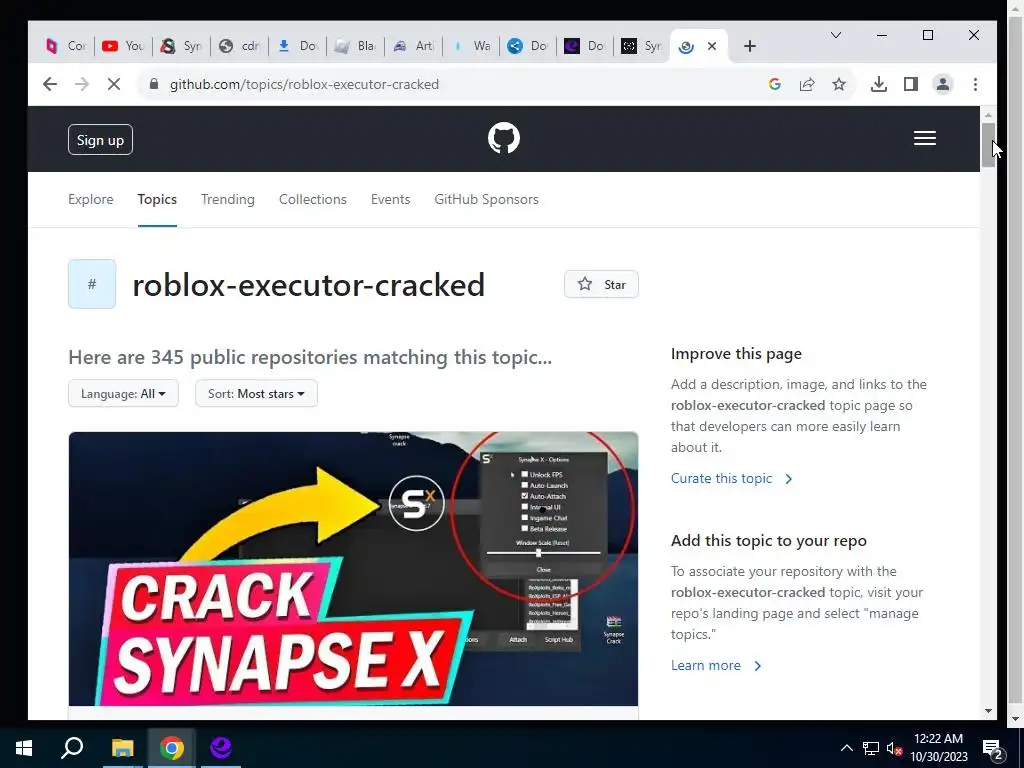The height and width of the screenshot is (768, 1024).
Task: Switch to the 'Wa' tab
Action: (471, 46)
